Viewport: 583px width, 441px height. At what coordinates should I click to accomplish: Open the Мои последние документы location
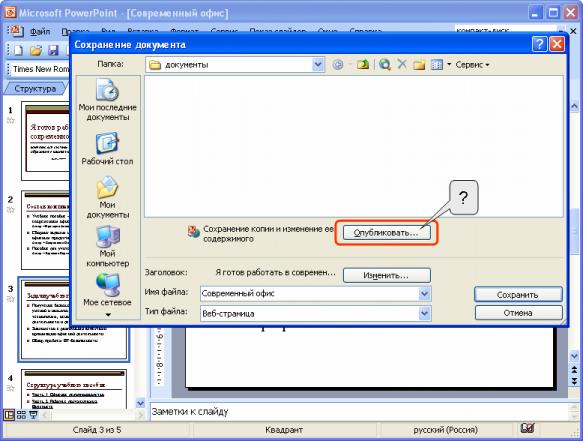[x=107, y=100]
